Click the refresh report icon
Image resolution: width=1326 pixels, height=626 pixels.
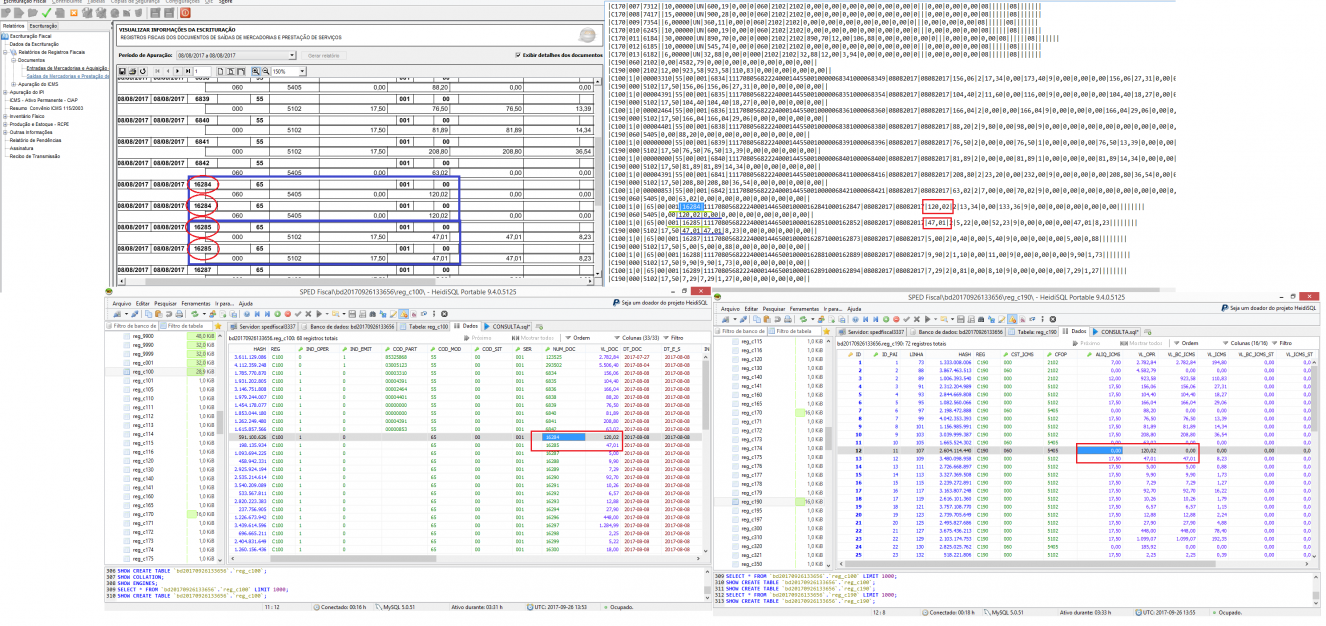[143, 72]
